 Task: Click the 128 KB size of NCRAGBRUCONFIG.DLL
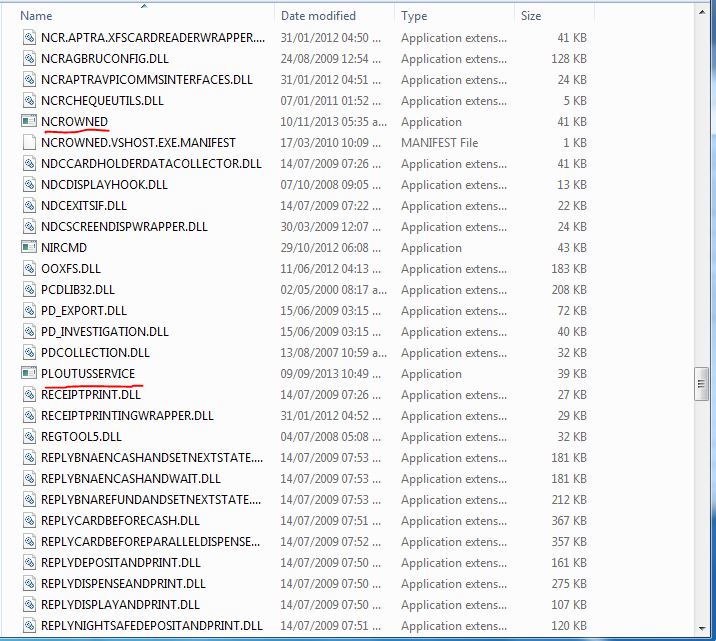tap(569, 58)
